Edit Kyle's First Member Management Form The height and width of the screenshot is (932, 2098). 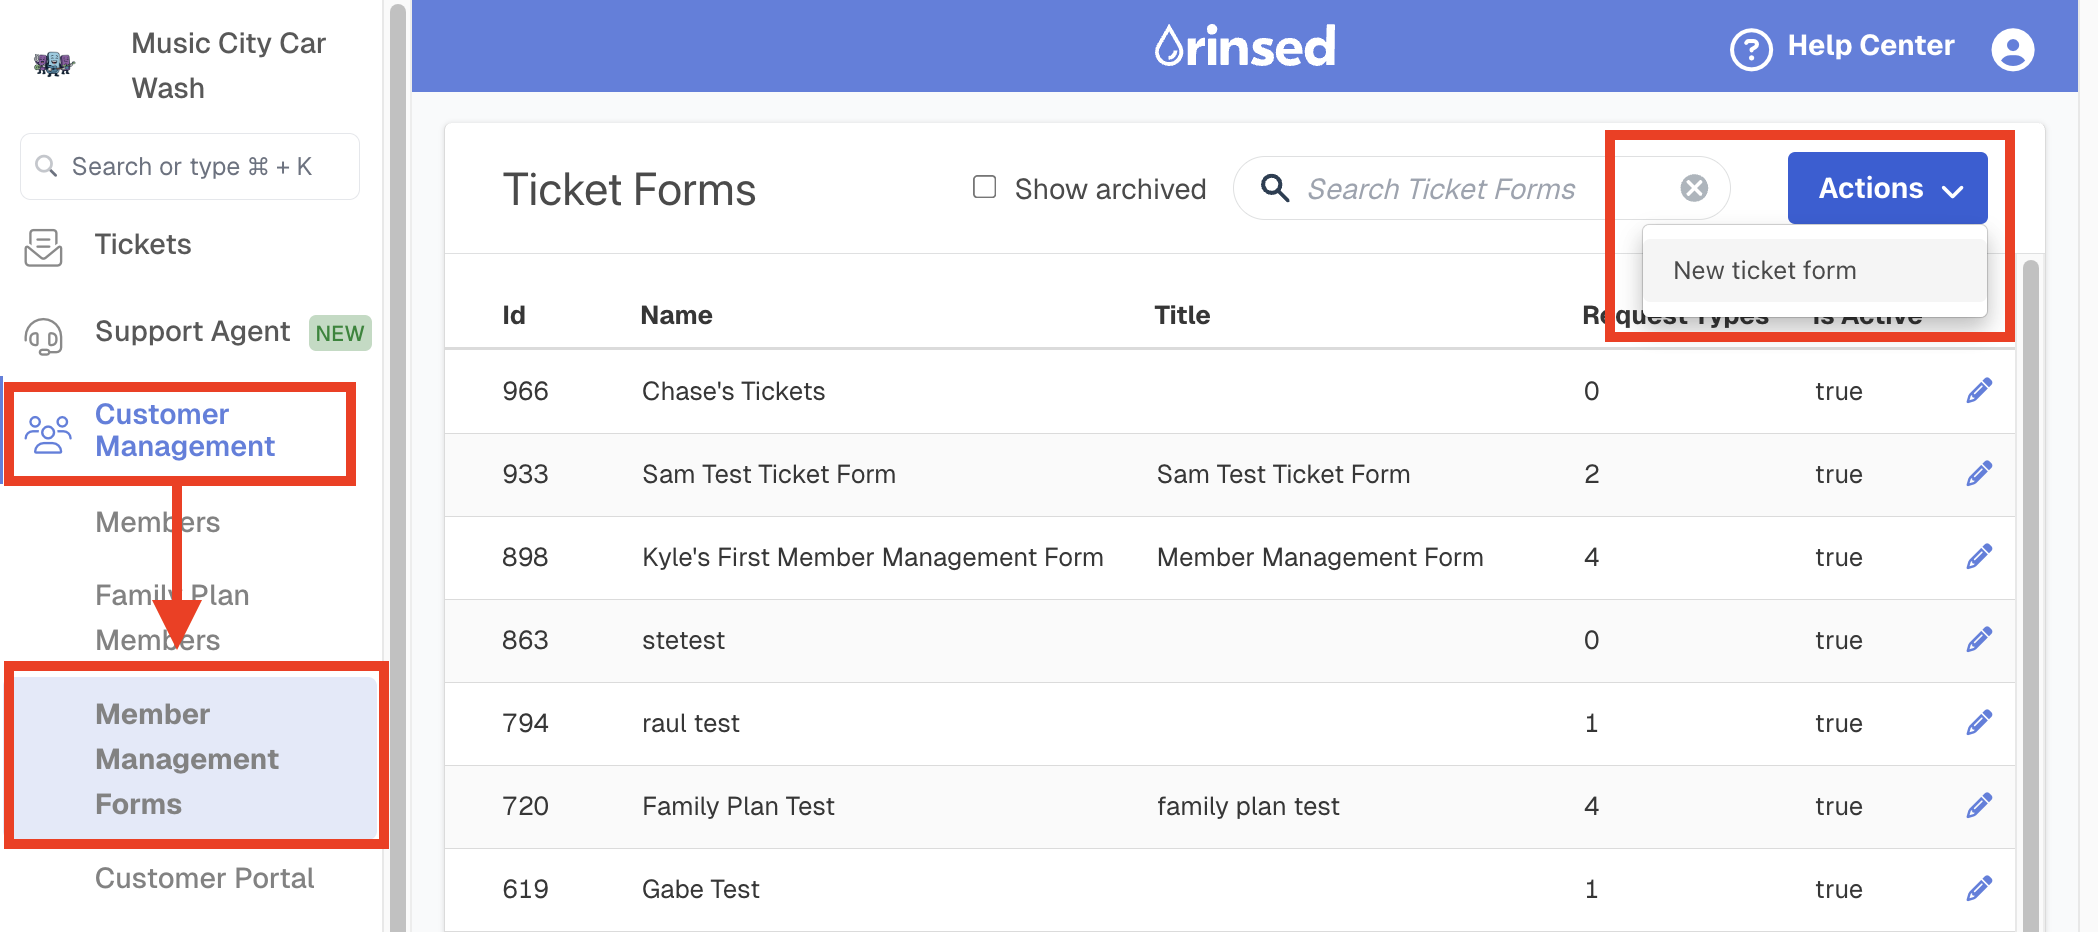[x=1979, y=557]
